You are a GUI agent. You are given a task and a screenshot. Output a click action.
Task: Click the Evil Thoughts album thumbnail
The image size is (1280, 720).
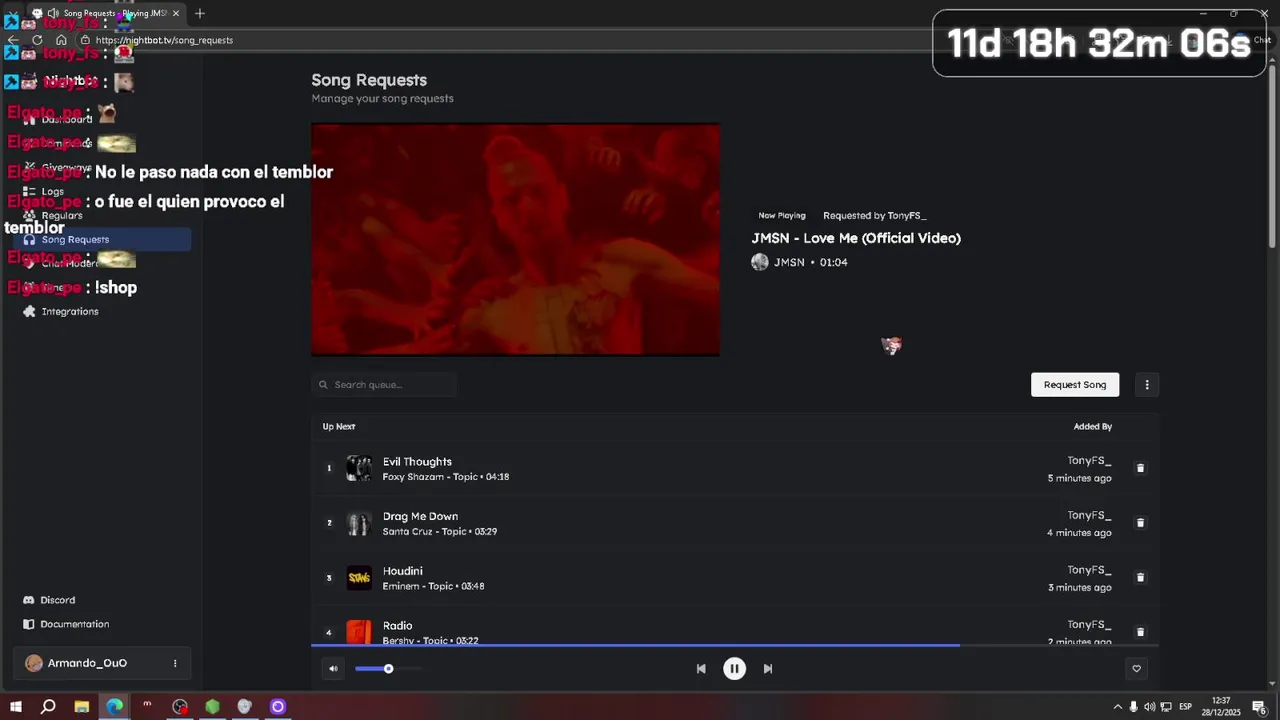[x=359, y=468]
